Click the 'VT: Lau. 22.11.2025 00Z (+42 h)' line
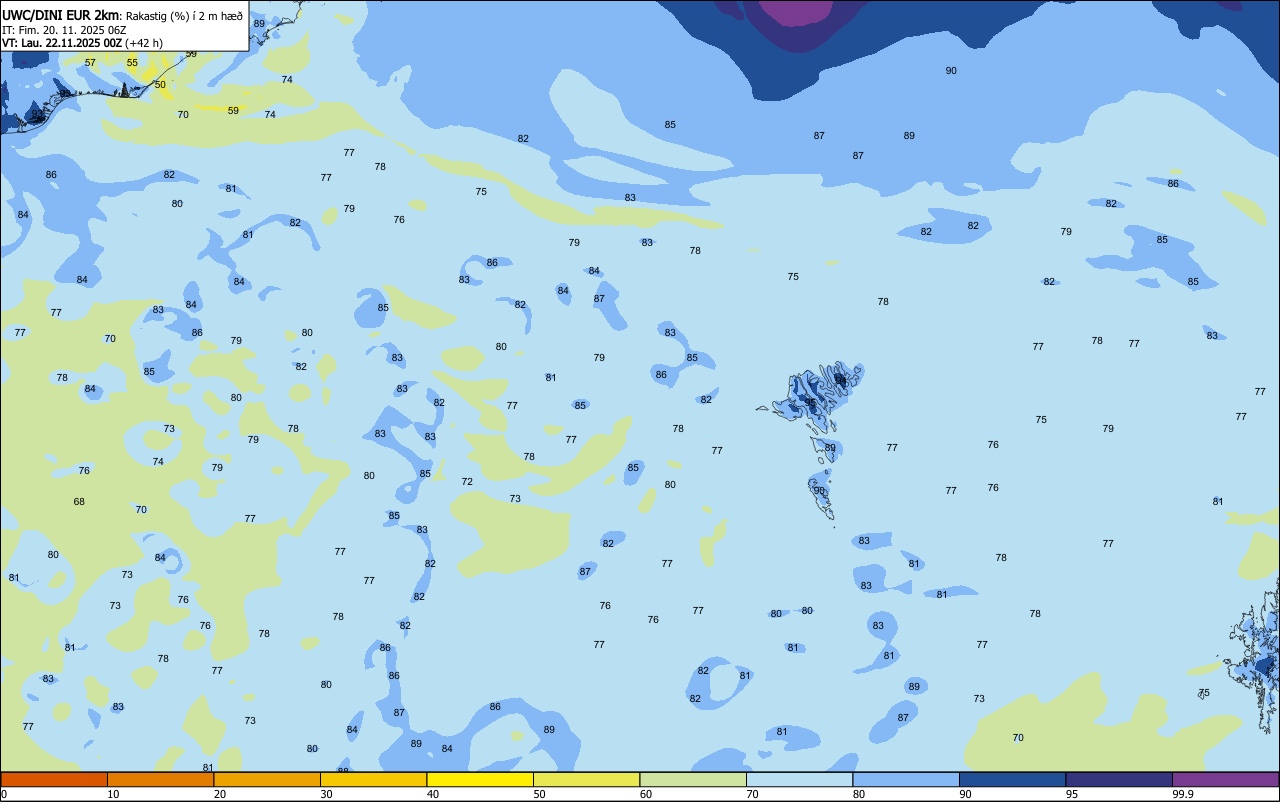 tap(82, 43)
